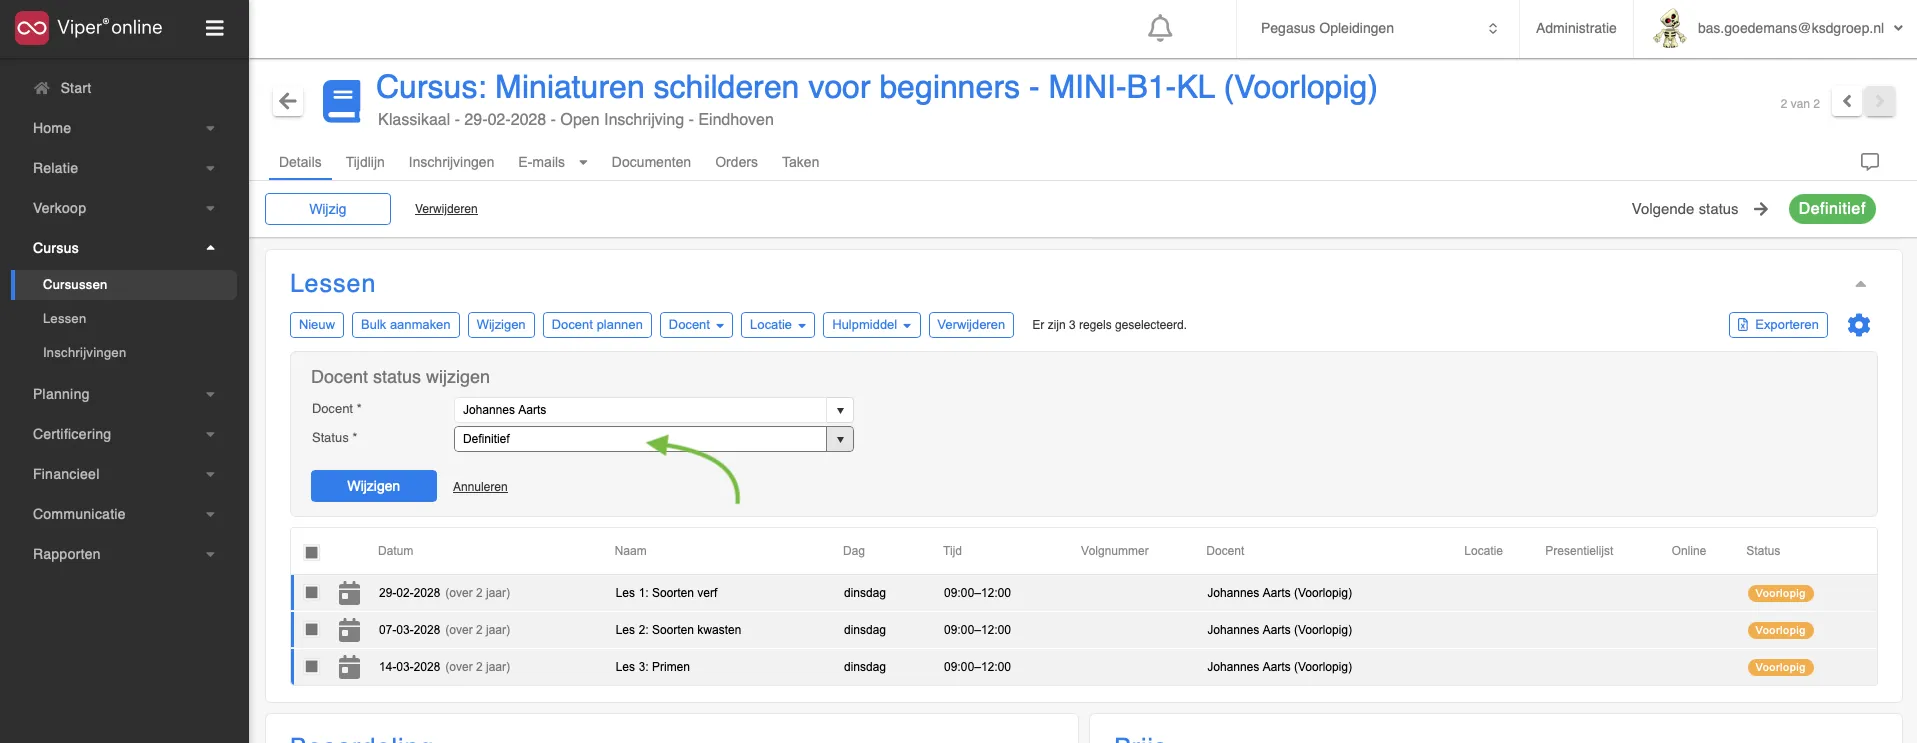Toggle the hamburger sidebar menu

point(214,28)
